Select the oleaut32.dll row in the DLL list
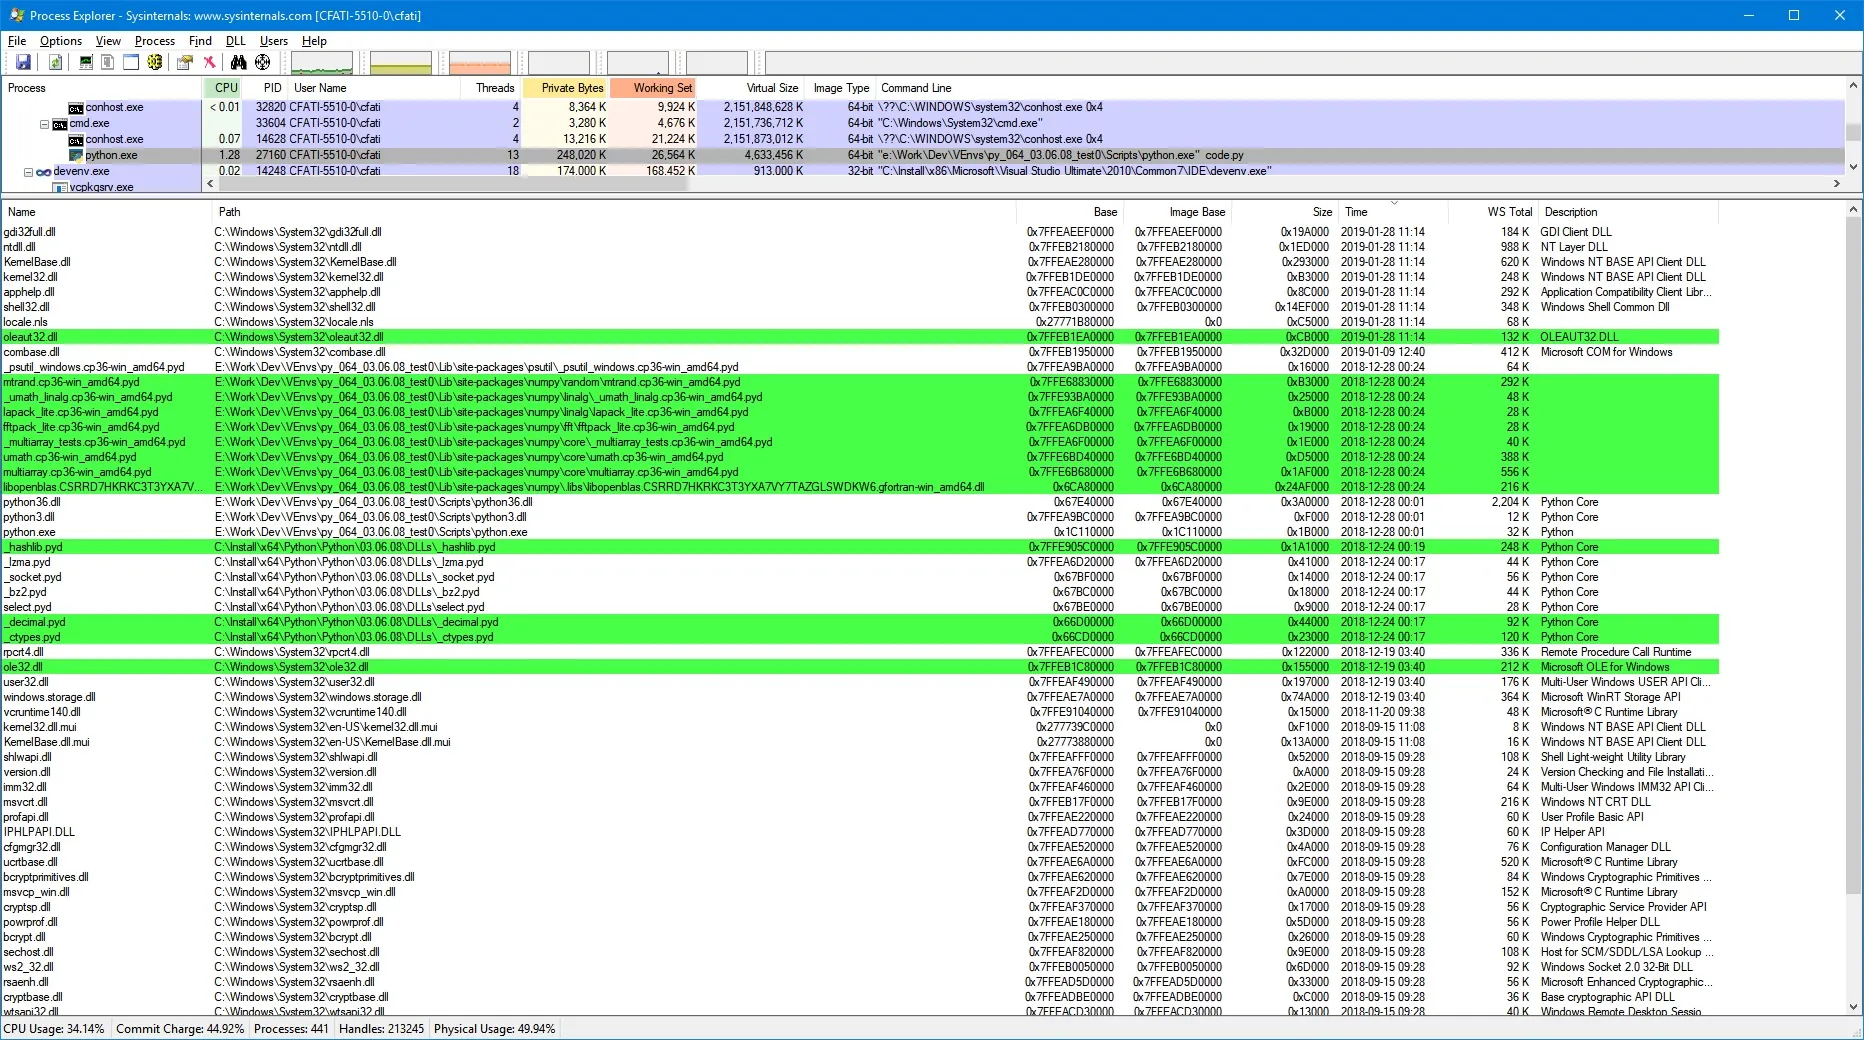The width and height of the screenshot is (1864, 1040). click(x=860, y=337)
